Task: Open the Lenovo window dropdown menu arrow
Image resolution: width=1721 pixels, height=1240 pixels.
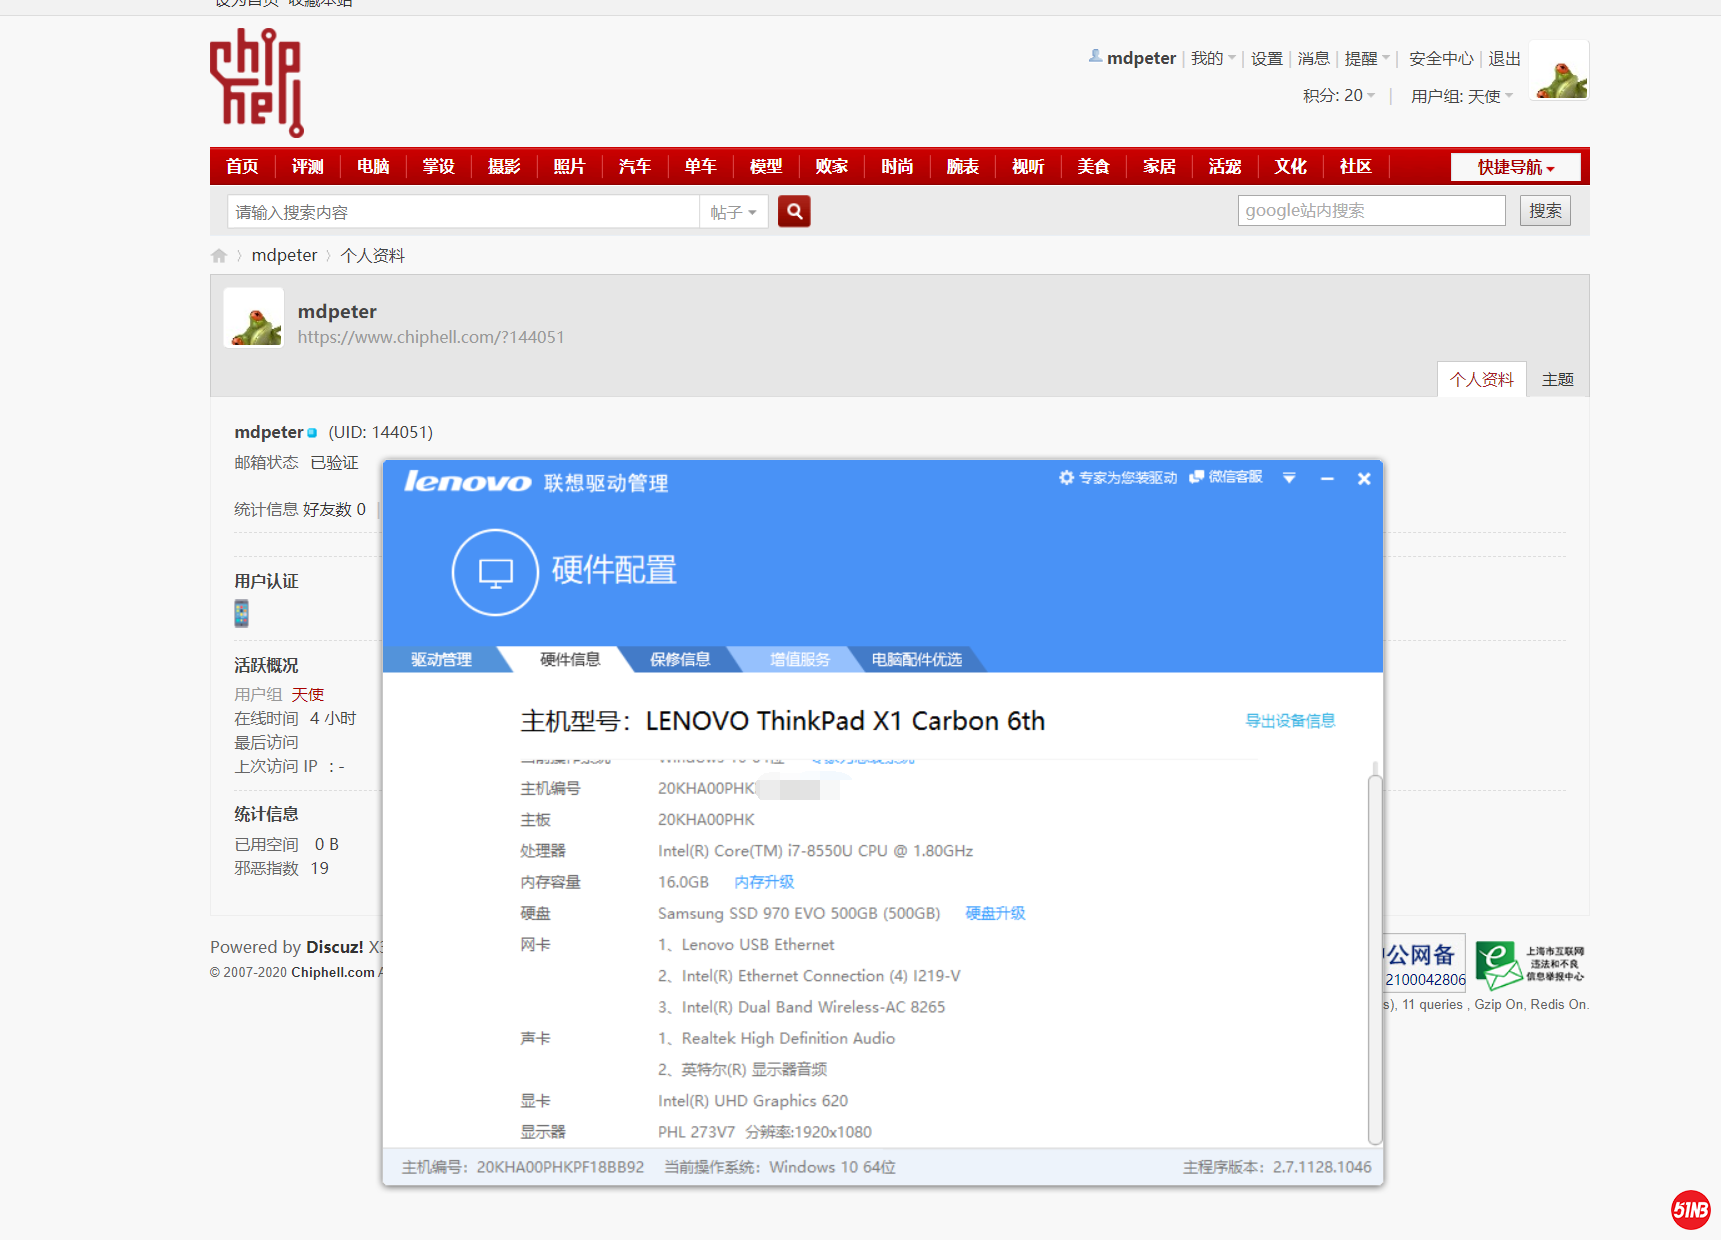Action: click(1289, 479)
